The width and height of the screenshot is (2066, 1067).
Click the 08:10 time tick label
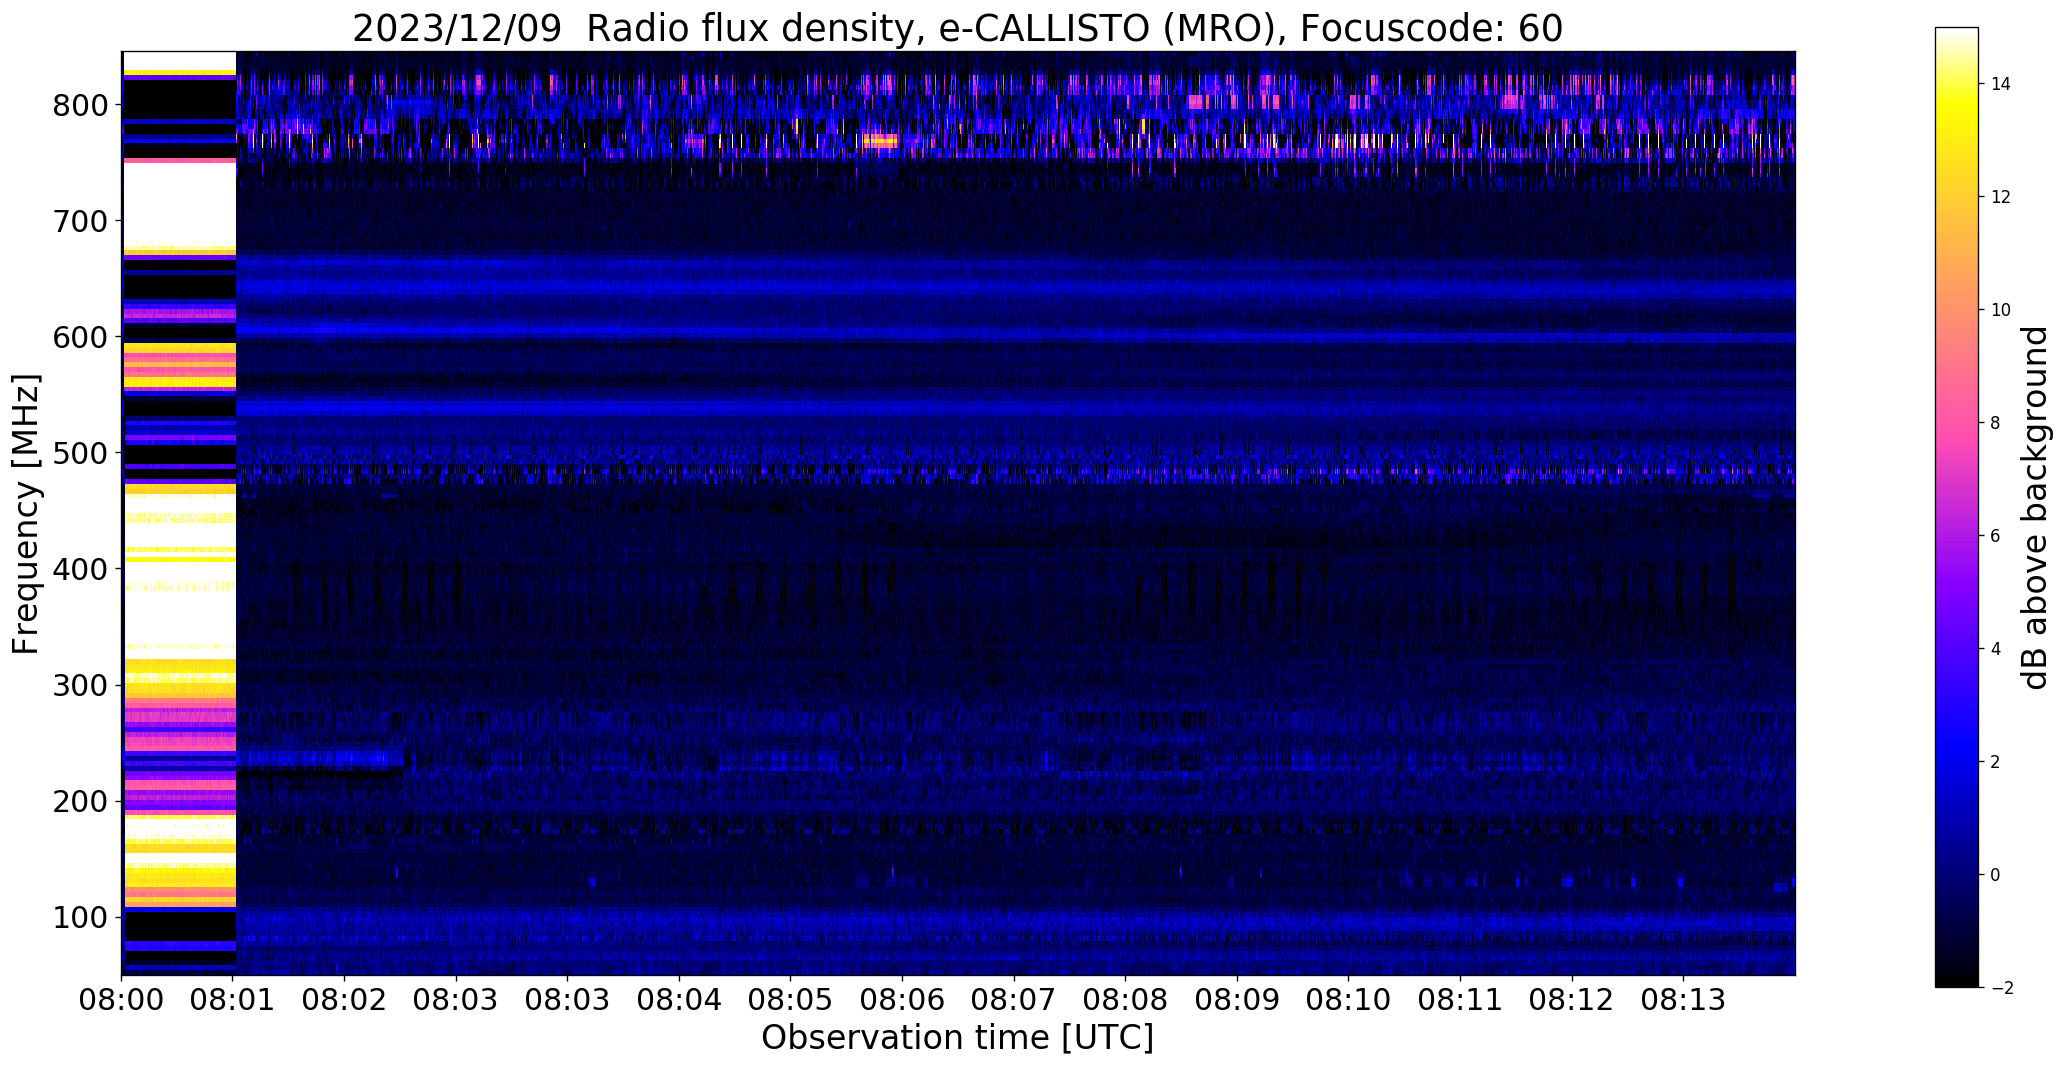click(x=1349, y=1000)
